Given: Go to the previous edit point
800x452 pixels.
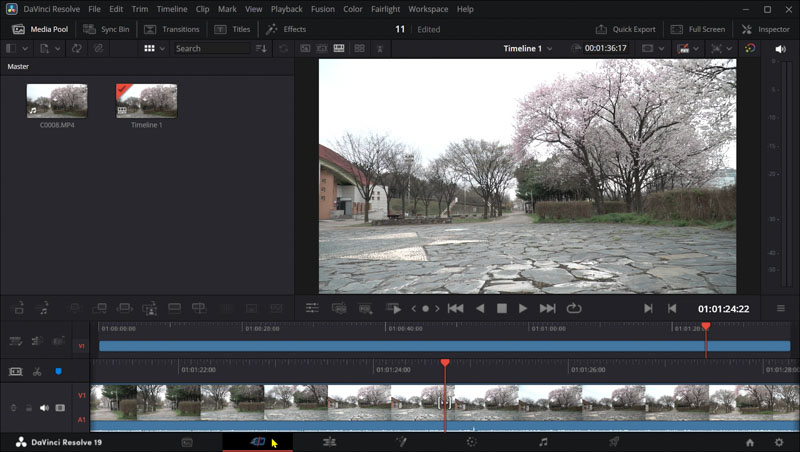Looking at the screenshot, I should [x=672, y=308].
